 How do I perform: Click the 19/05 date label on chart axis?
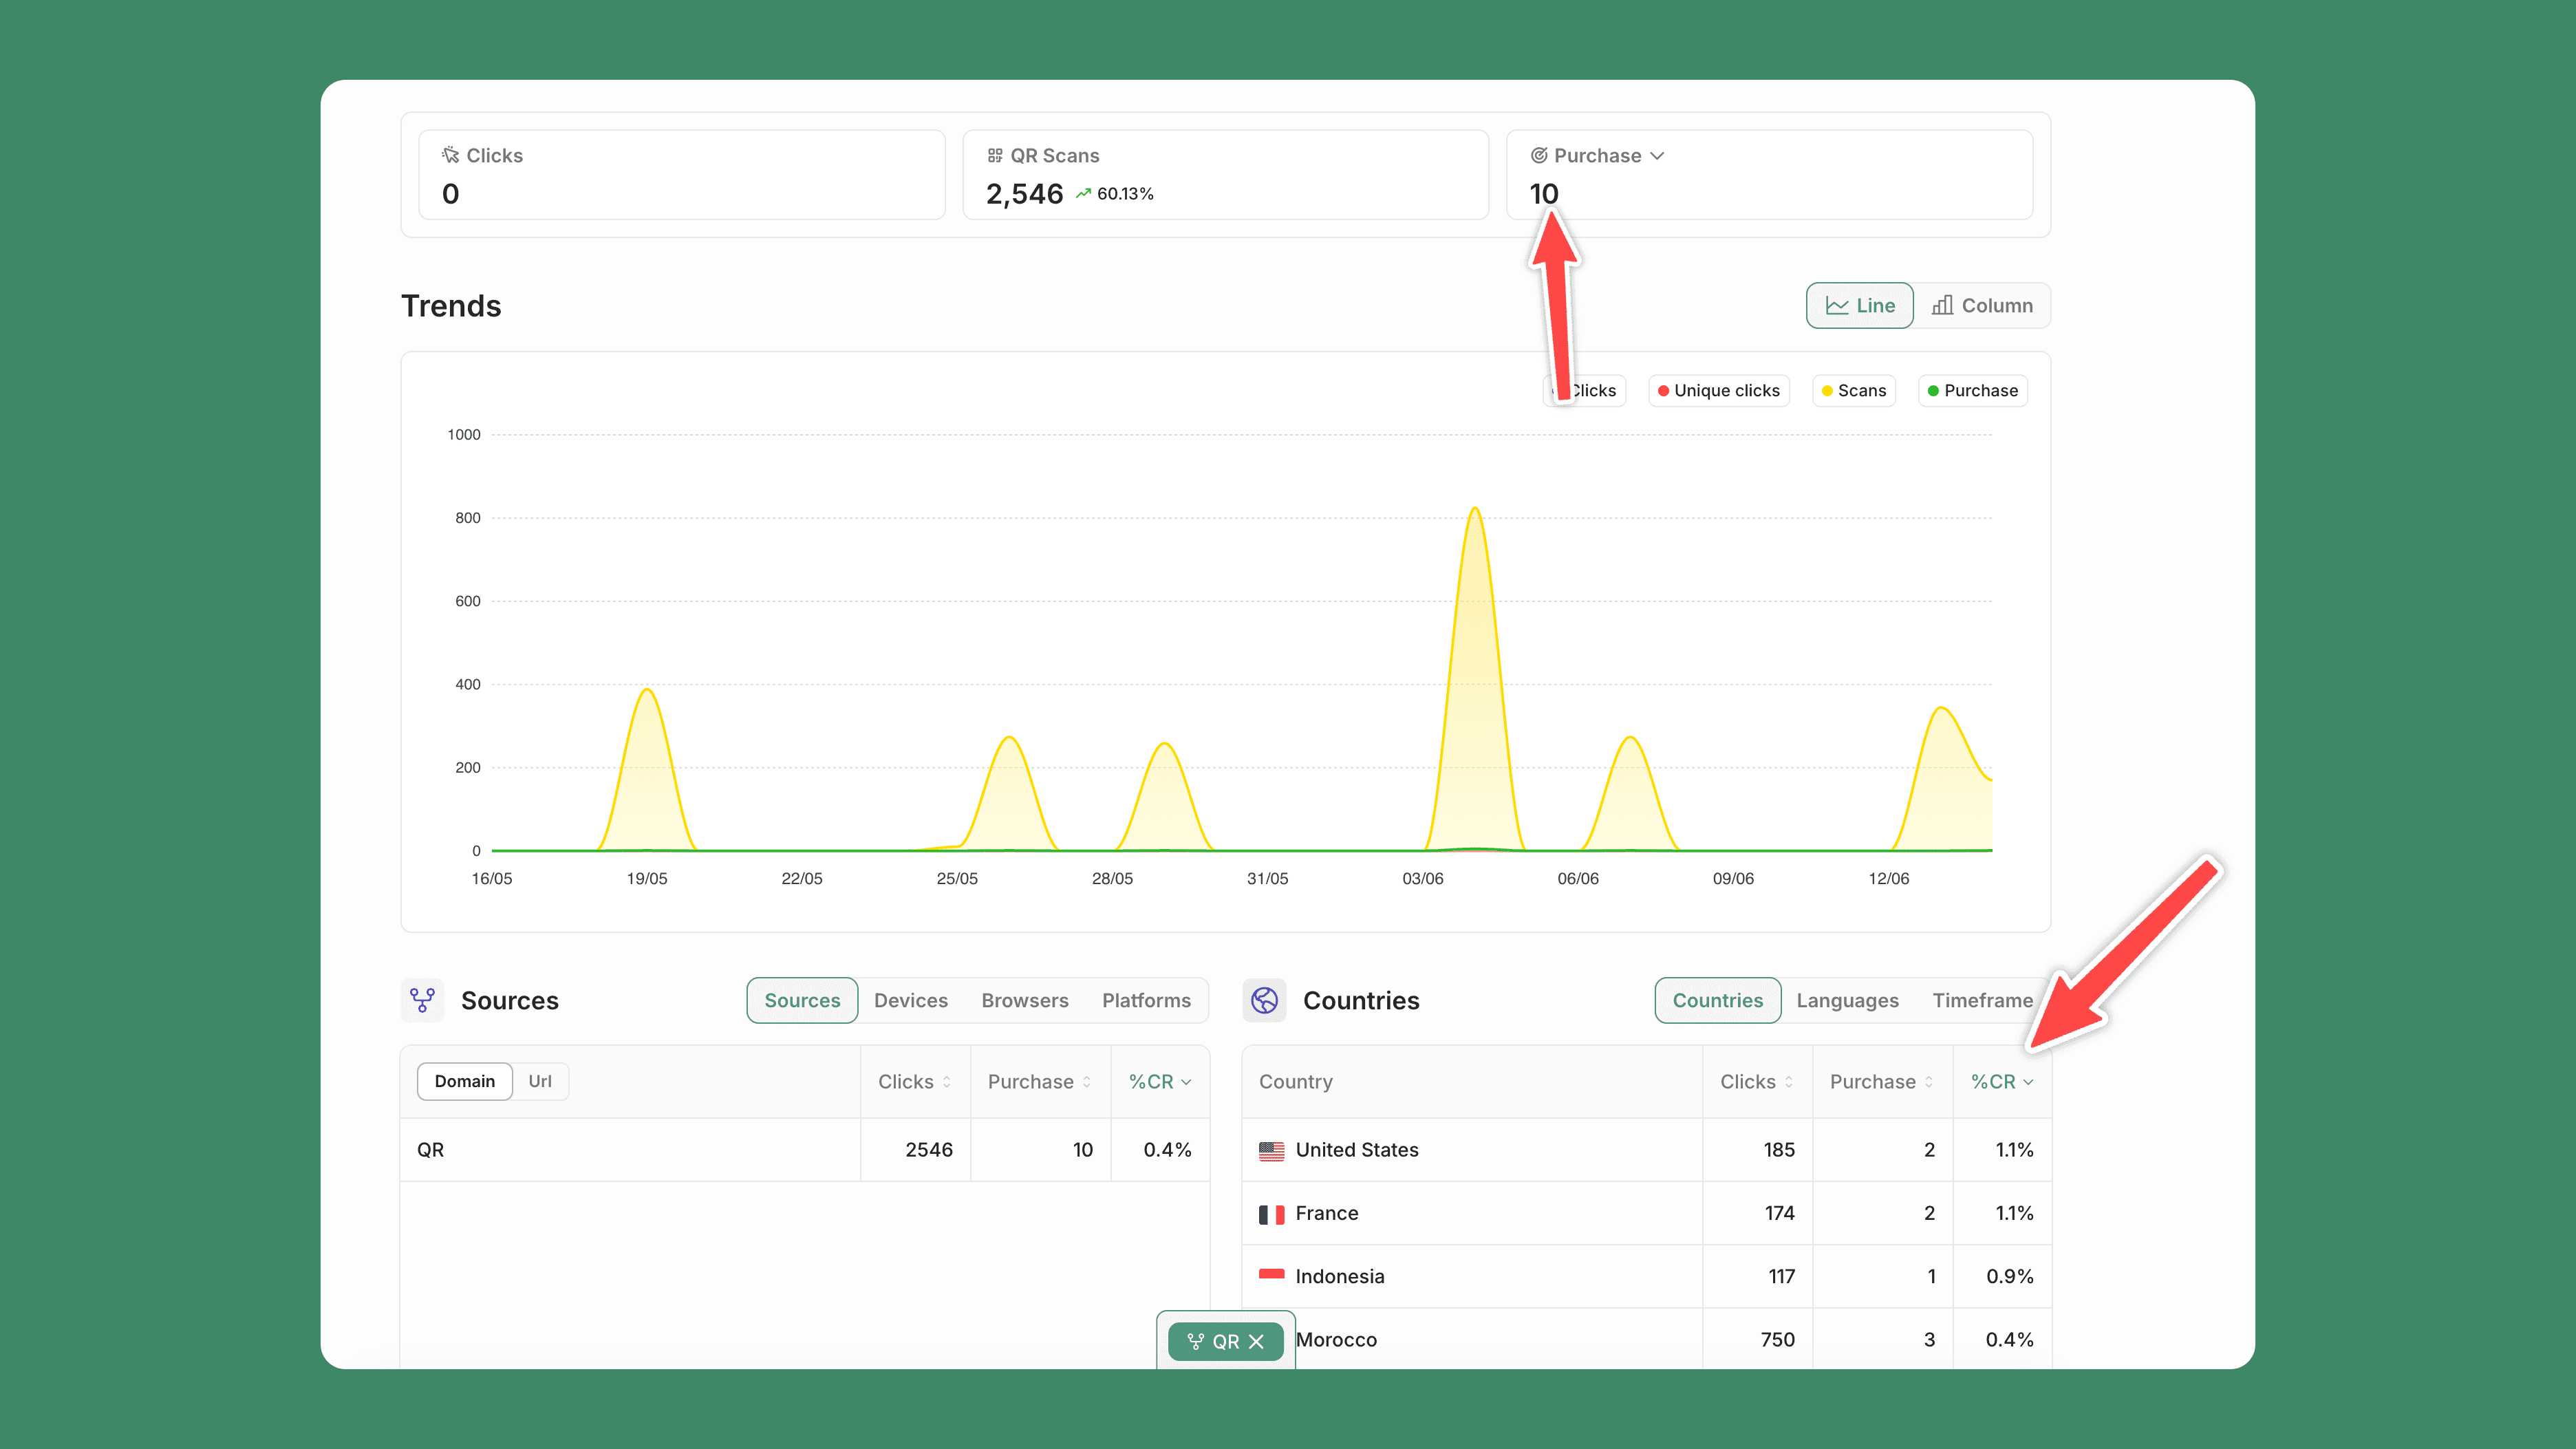pos(646,879)
